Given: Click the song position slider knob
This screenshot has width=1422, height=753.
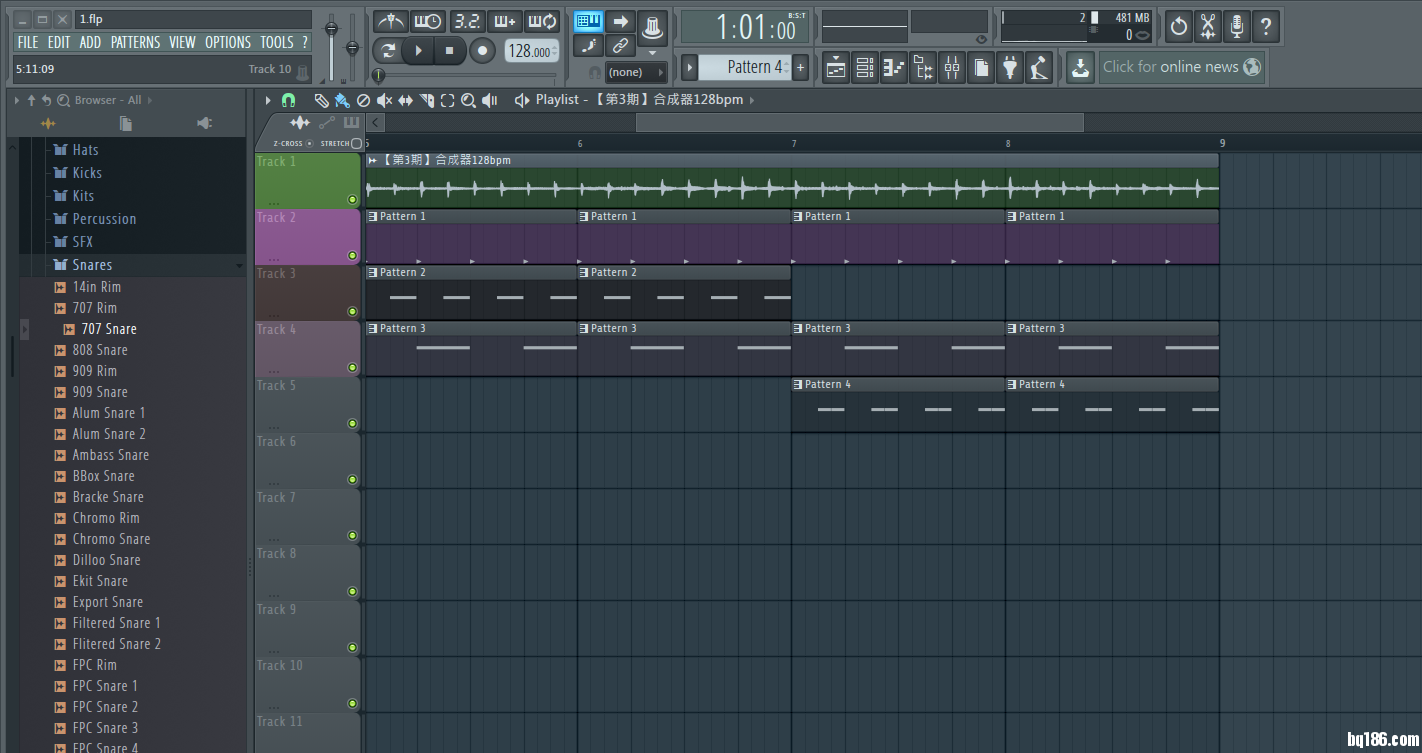Looking at the screenshot, I should pyautogui.click(x=378, y=75).
